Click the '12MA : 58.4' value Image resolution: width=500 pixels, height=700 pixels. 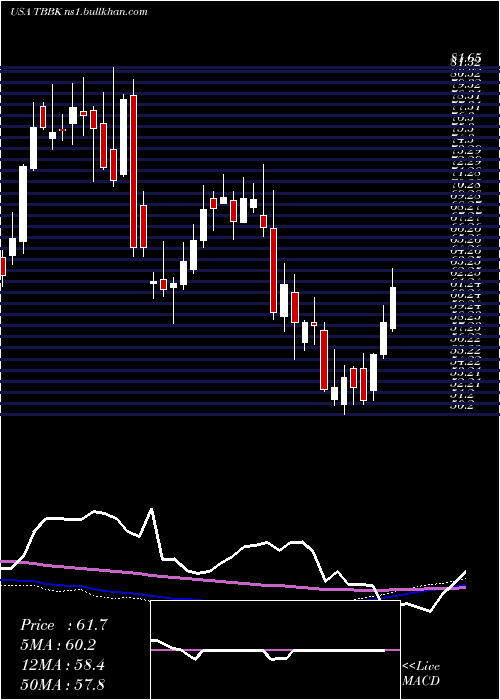(63, 664)
